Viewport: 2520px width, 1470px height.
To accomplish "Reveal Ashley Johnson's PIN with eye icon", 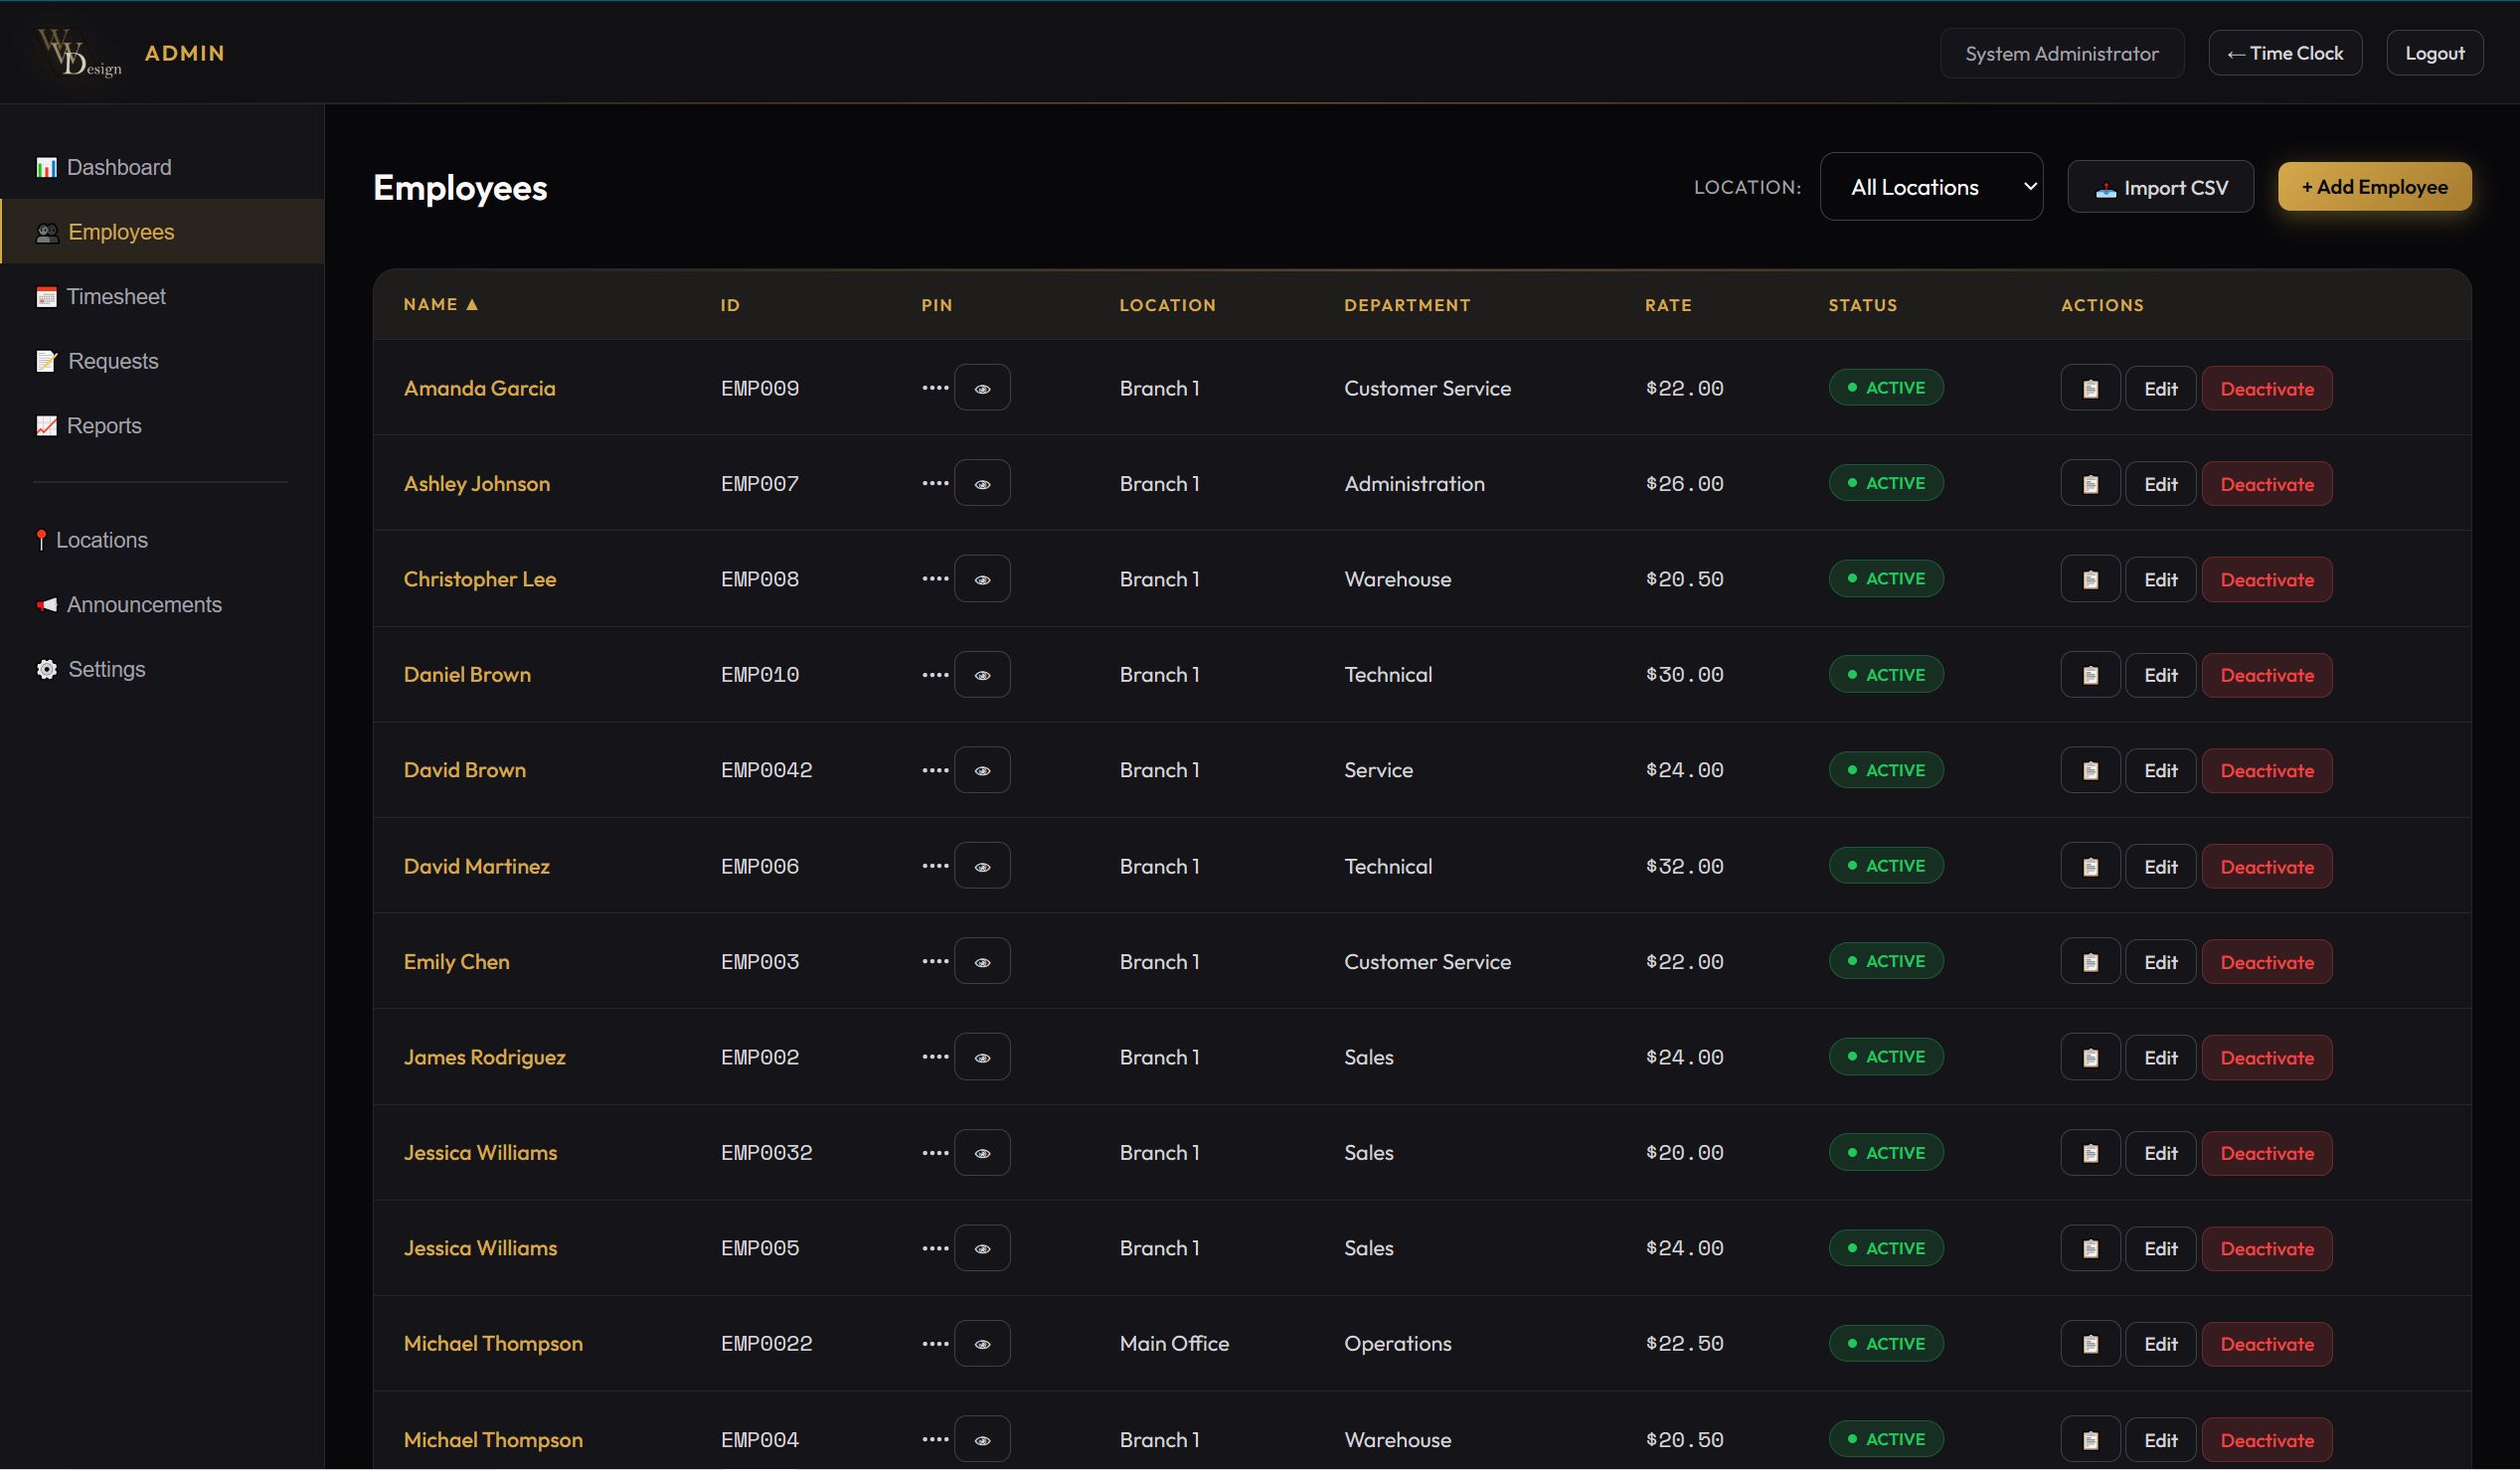I will 982,484.
